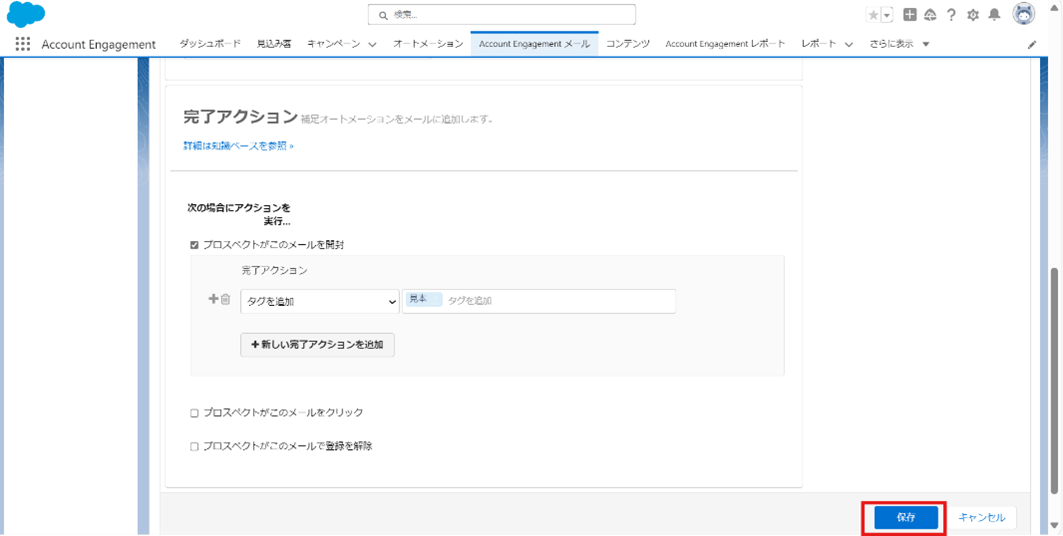Open the Account Engagement レポート tab
The width and height of the screenshot is (1063, 536).
[x=725, y=44]
